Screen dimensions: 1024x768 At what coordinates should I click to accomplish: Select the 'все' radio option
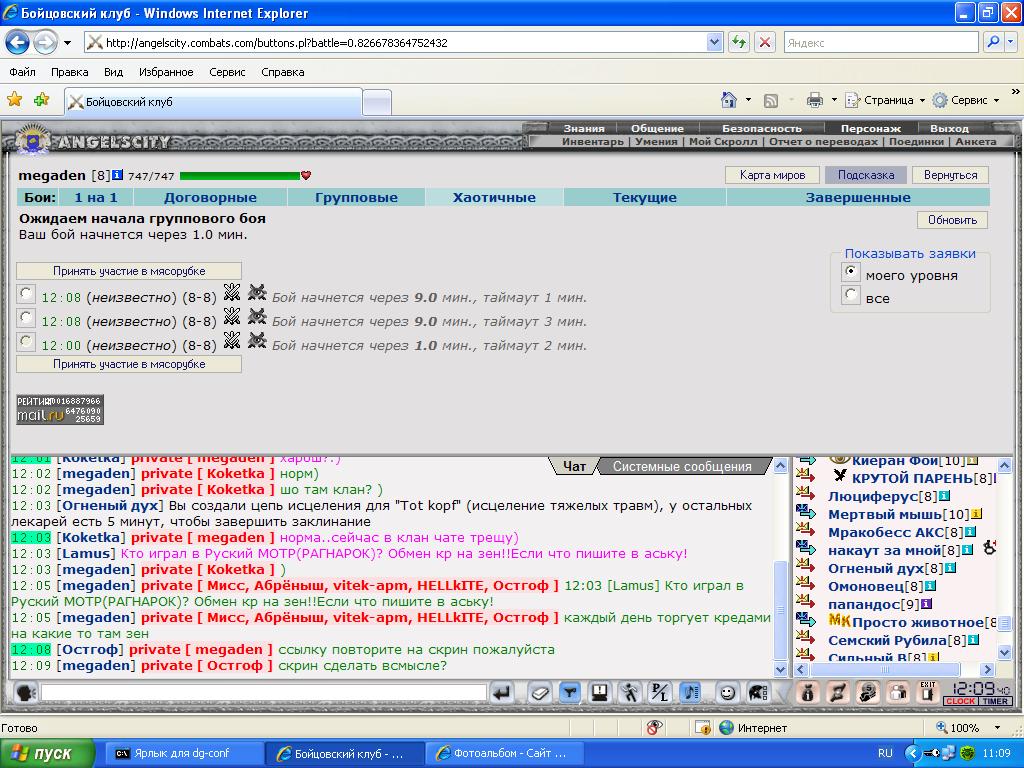pos(850,295)
